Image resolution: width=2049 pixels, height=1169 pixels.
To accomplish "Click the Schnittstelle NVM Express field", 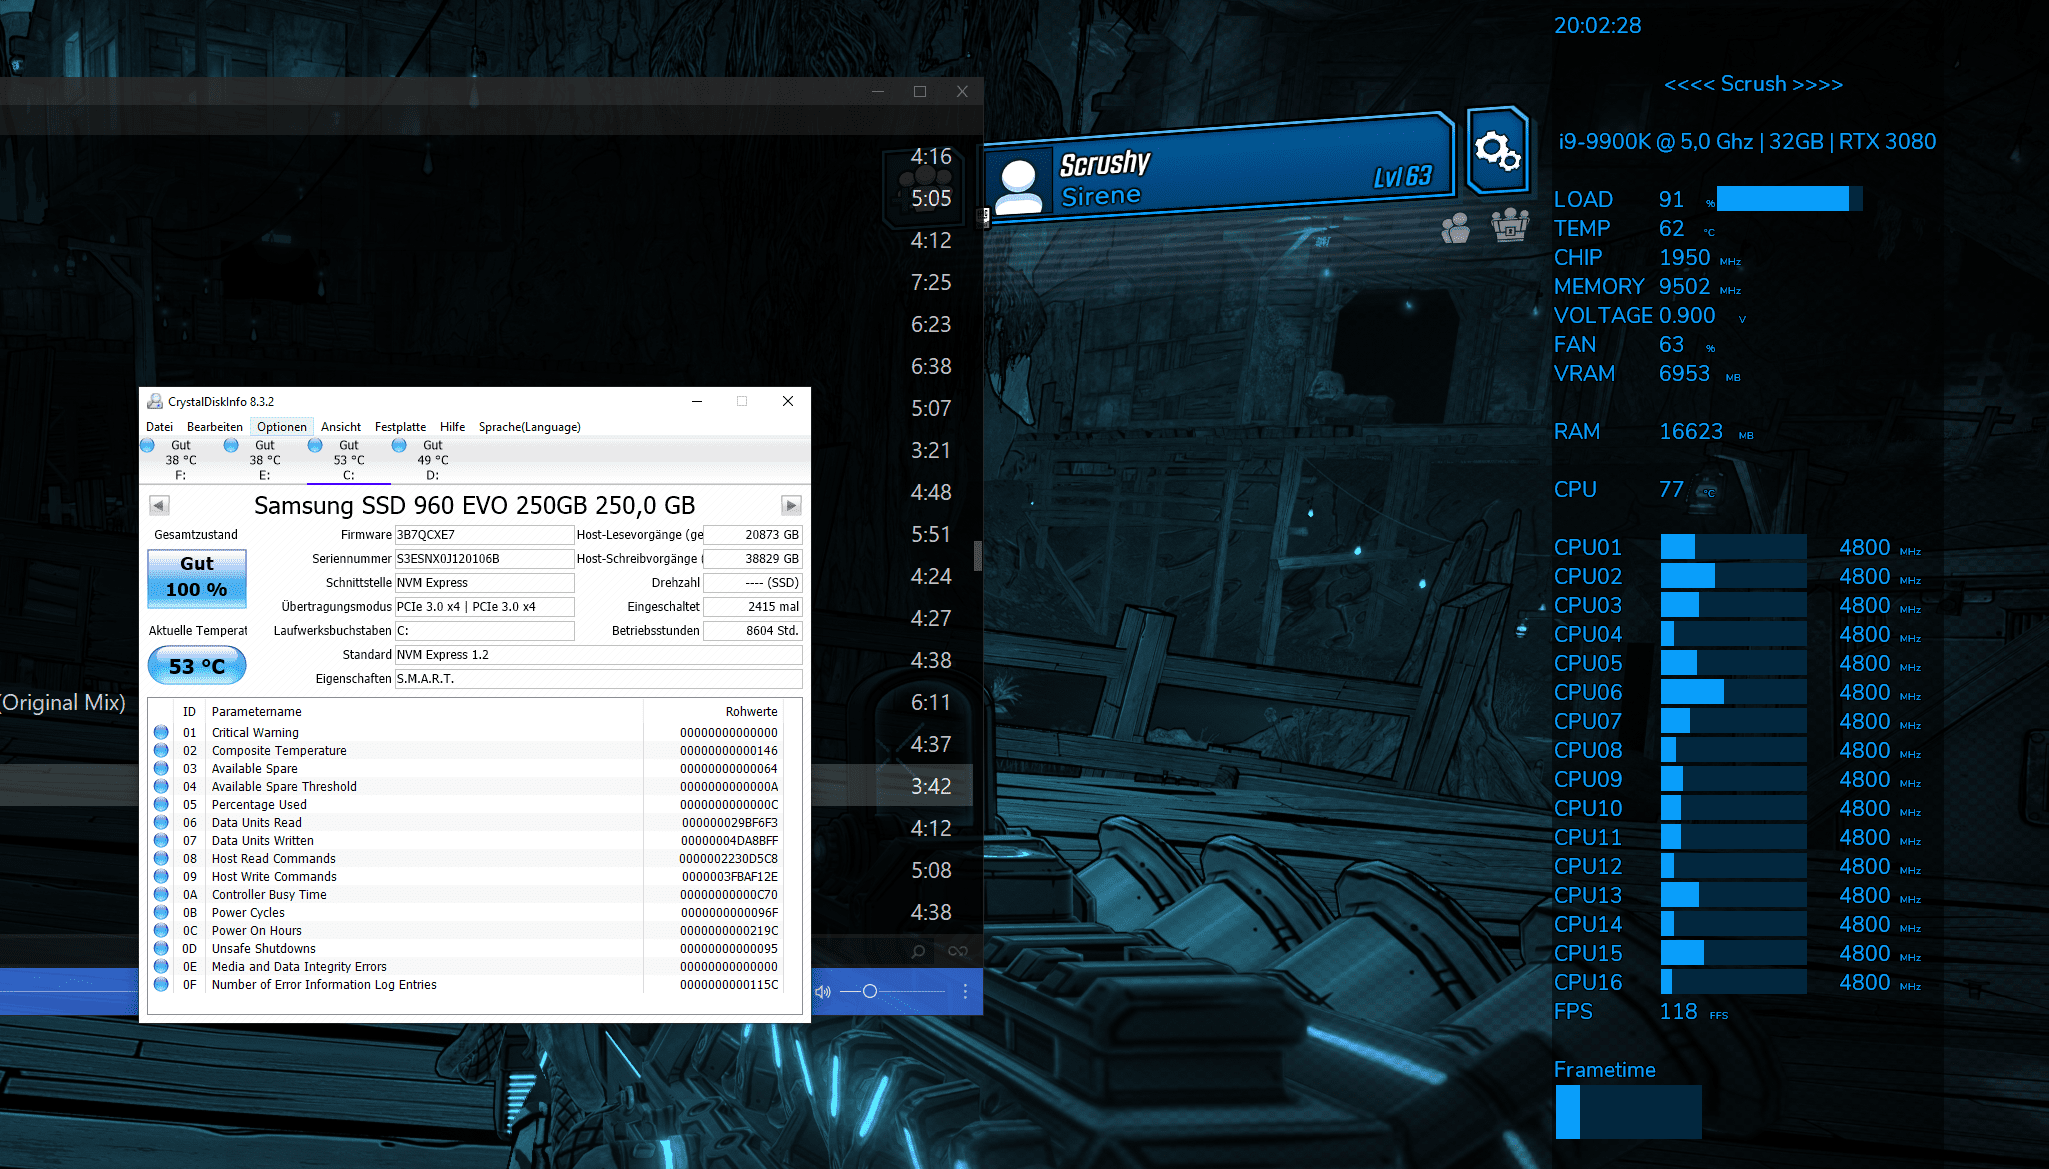I will (x=484, y=583).
